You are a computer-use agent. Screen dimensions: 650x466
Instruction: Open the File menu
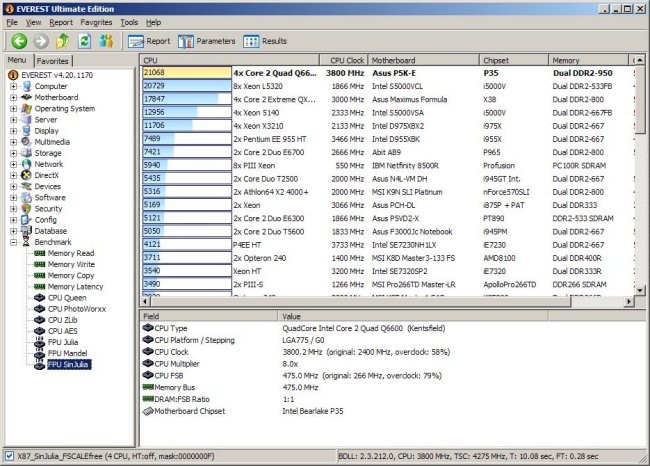[12, 22]
